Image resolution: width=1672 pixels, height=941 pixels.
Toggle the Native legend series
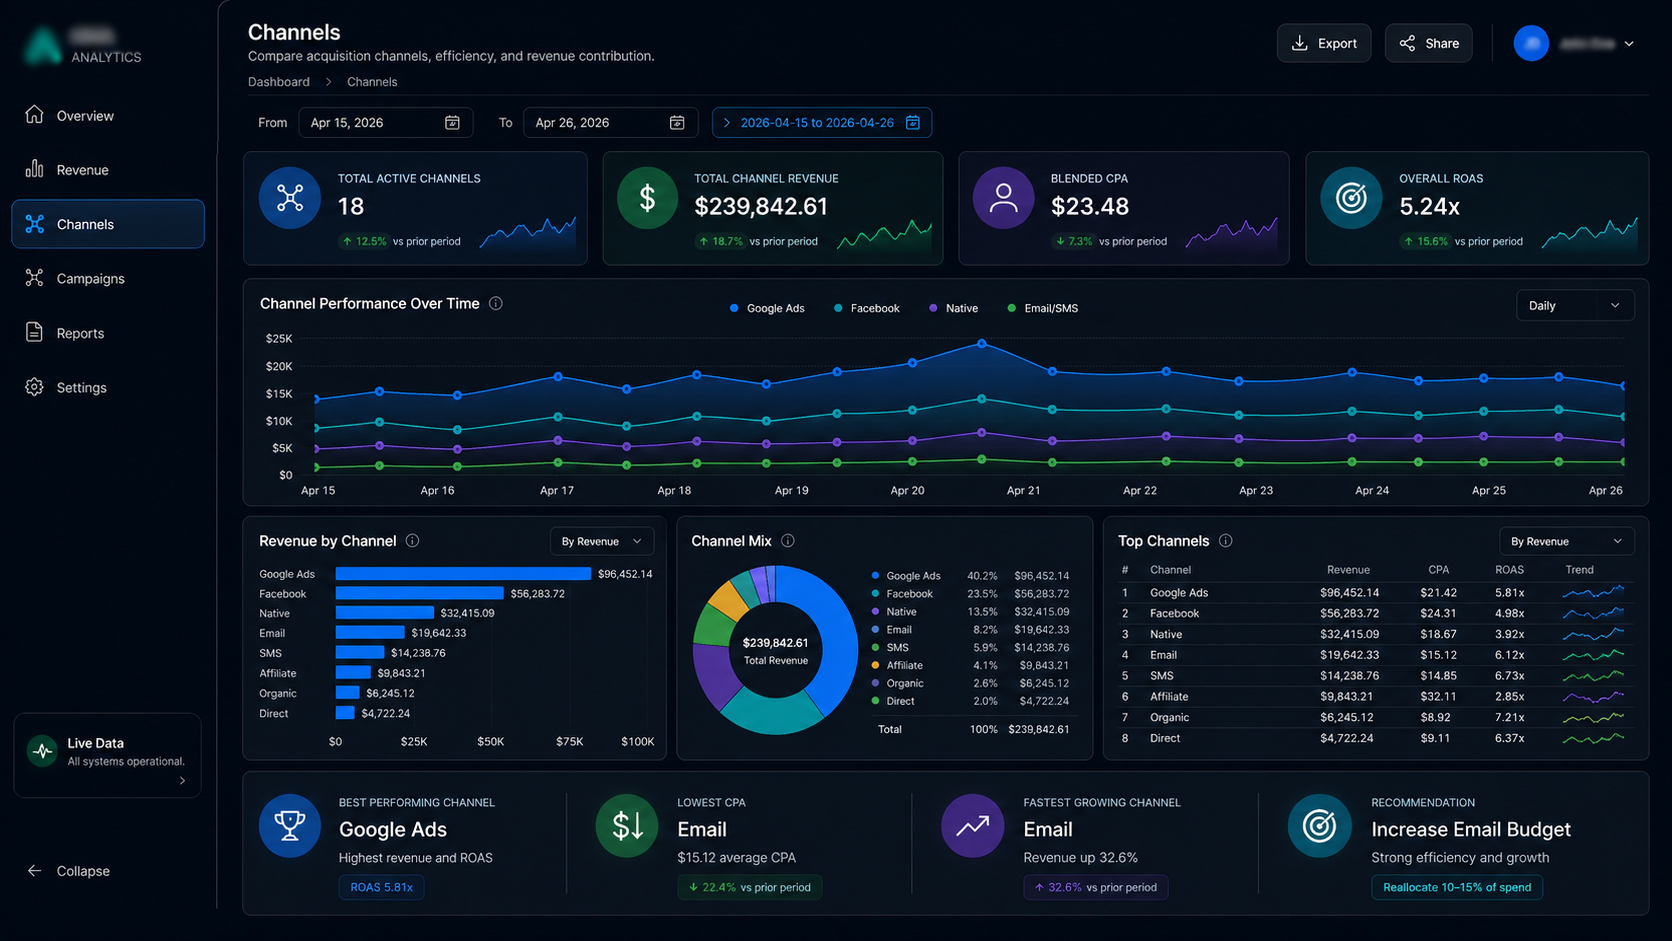(953, 308)
